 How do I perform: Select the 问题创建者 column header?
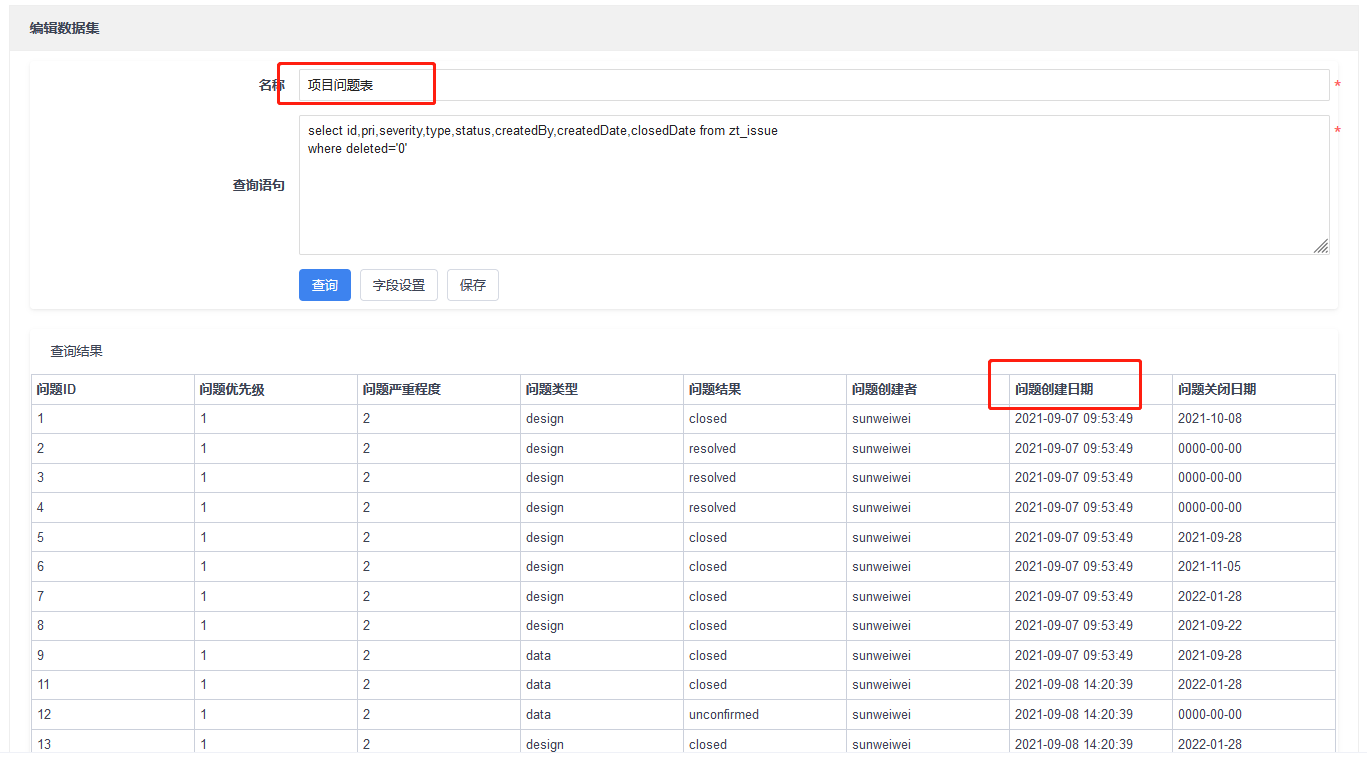(885, 389)
